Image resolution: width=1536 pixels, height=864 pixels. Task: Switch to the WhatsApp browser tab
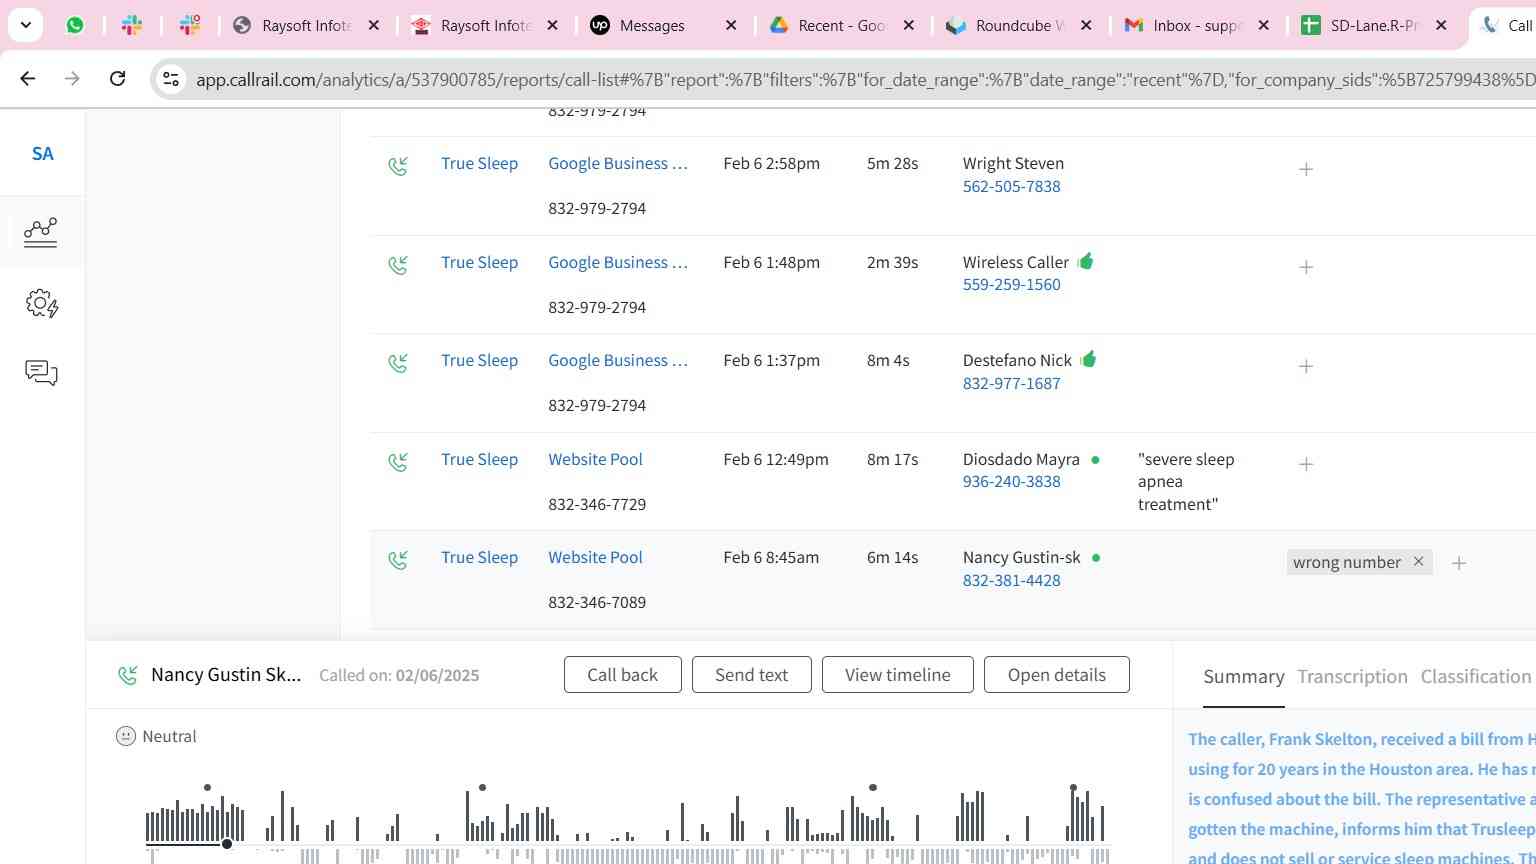75,25
